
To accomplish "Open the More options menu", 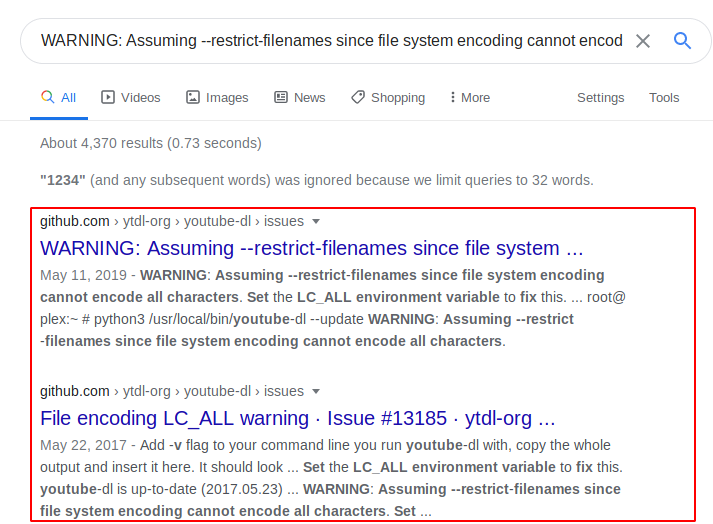I will 470,97.
